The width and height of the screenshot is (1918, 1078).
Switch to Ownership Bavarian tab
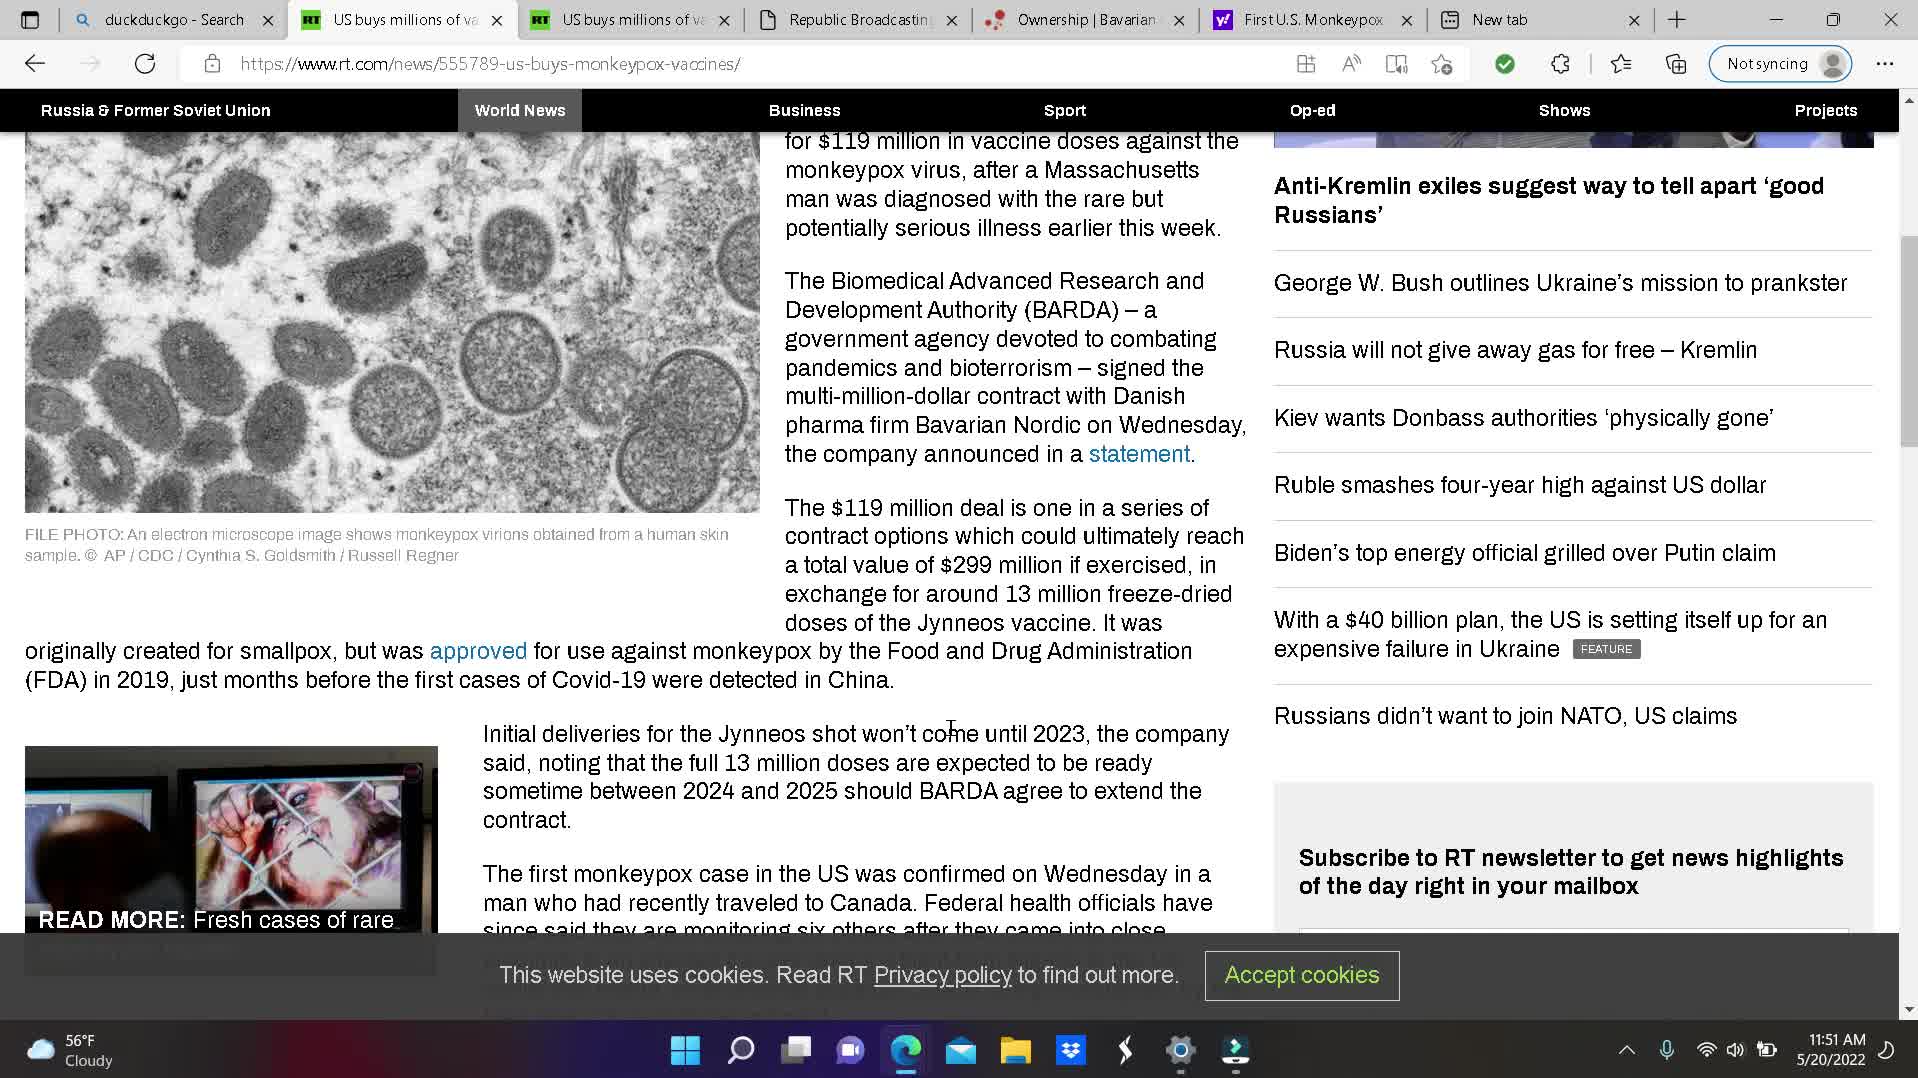click(x=1085, y=20)
